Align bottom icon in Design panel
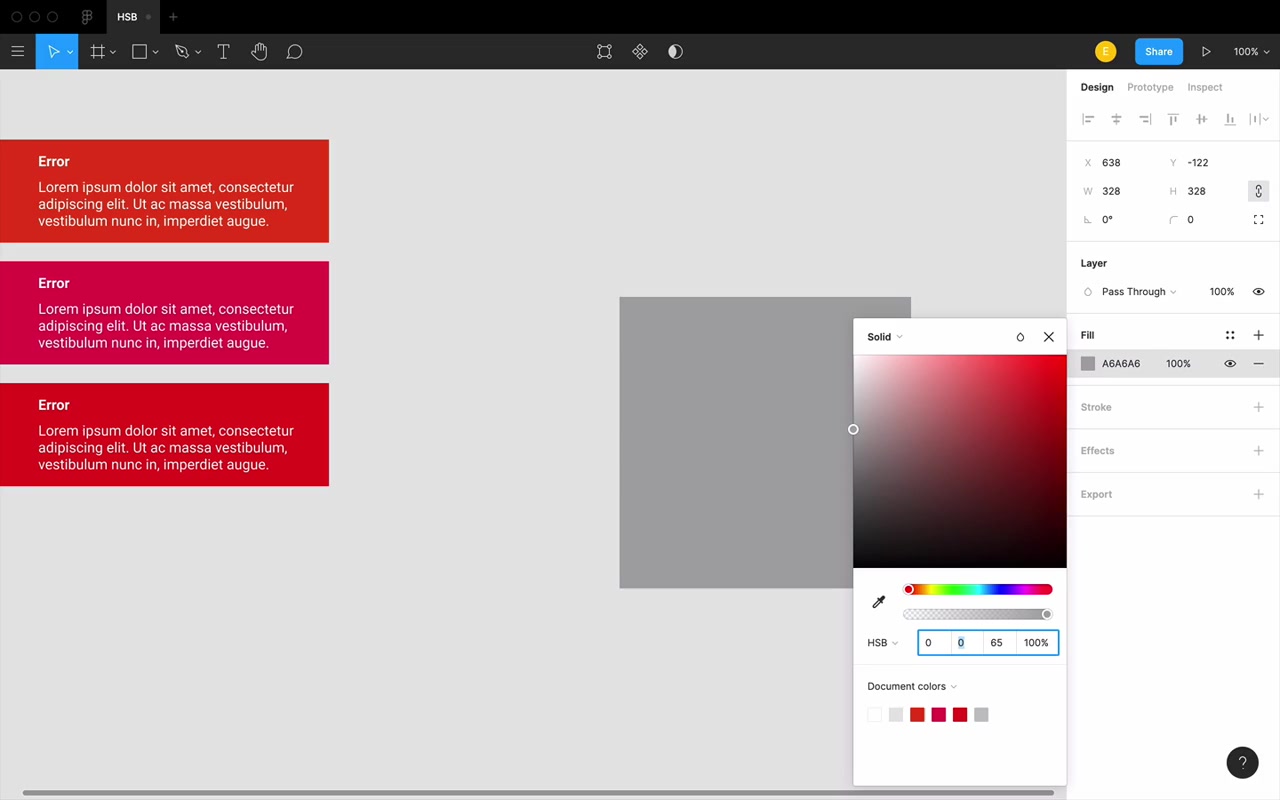This screenshot has height=800, width=1280. [1230, 119]
